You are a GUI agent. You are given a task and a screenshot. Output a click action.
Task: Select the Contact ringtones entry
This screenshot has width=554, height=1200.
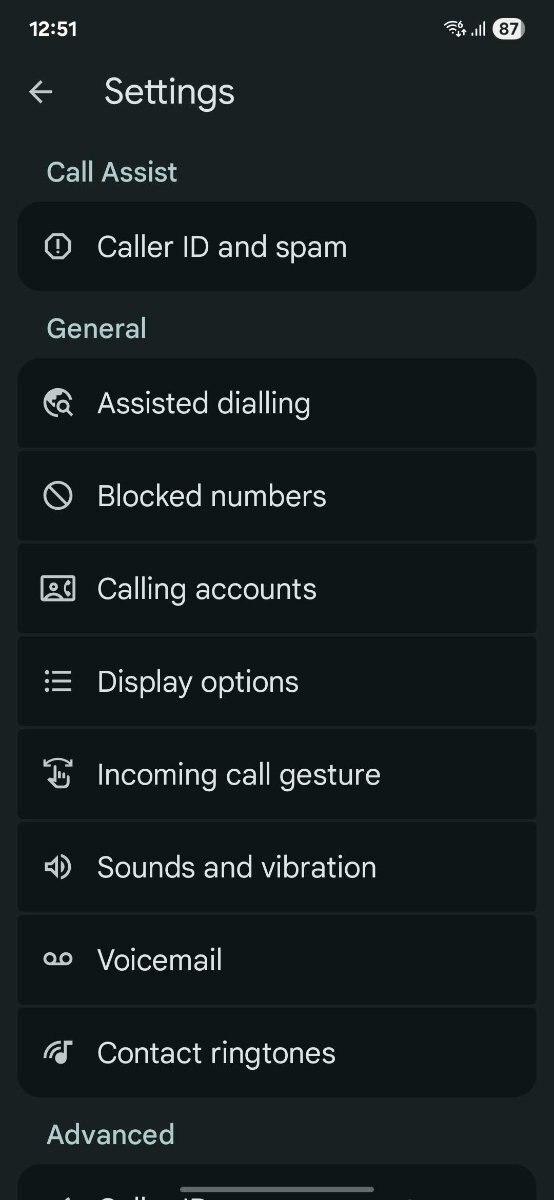pyautogui.click(x=277, y=1053)
